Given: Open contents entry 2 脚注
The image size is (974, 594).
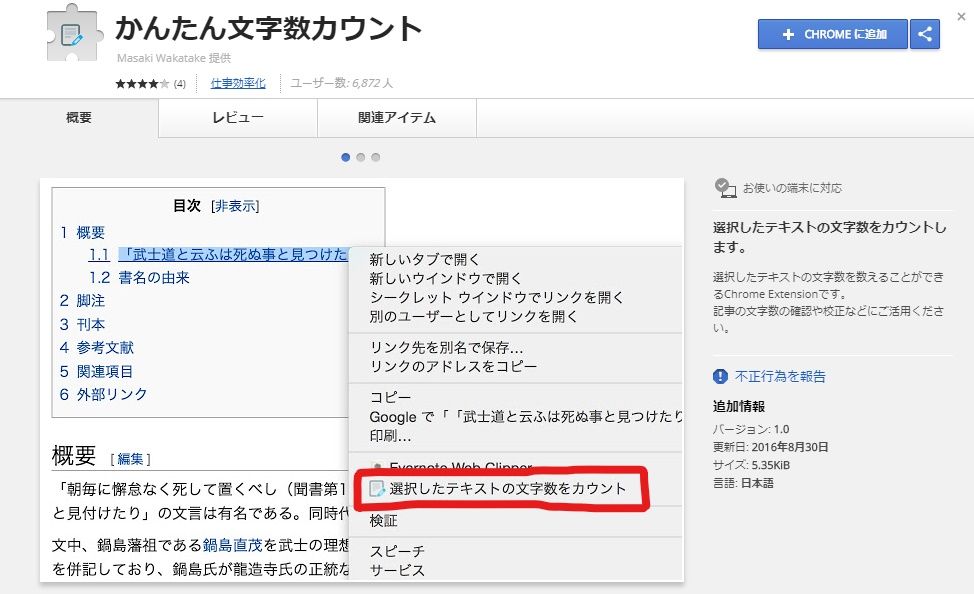Looking at the screenshot, I should [83, 301].
